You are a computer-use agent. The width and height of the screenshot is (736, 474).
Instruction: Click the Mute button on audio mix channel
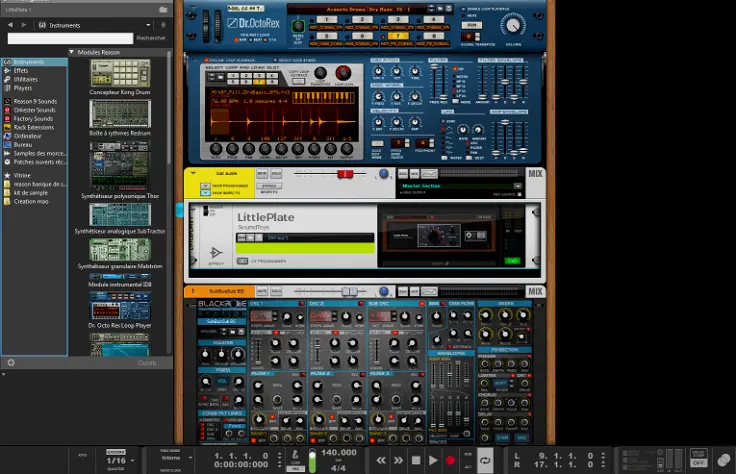(x=263, y=174)
